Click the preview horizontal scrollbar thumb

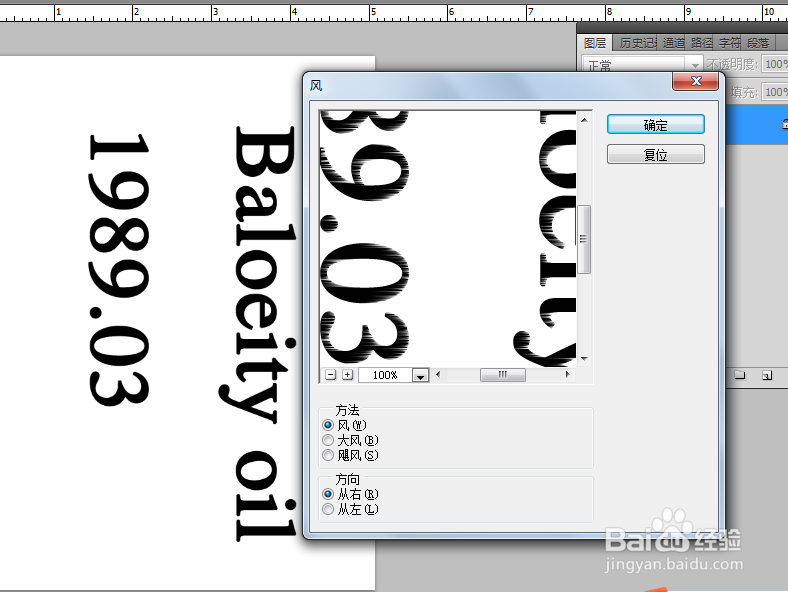pyautogui.click(x=503, y=375)
